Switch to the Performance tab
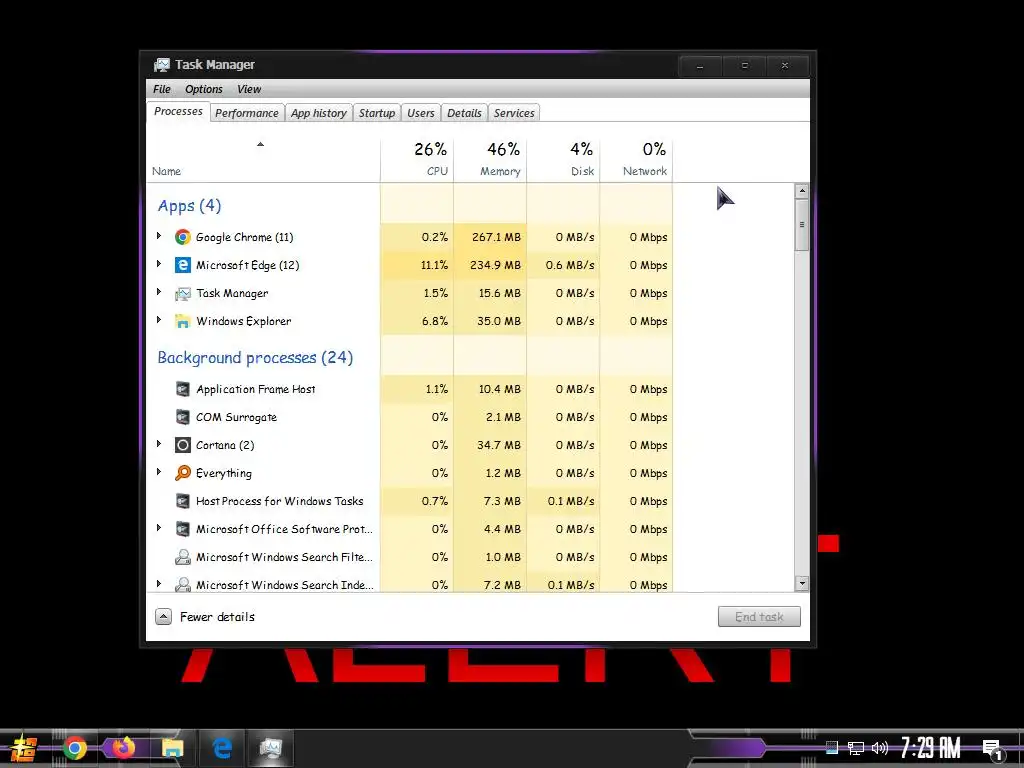 [247, 113]
